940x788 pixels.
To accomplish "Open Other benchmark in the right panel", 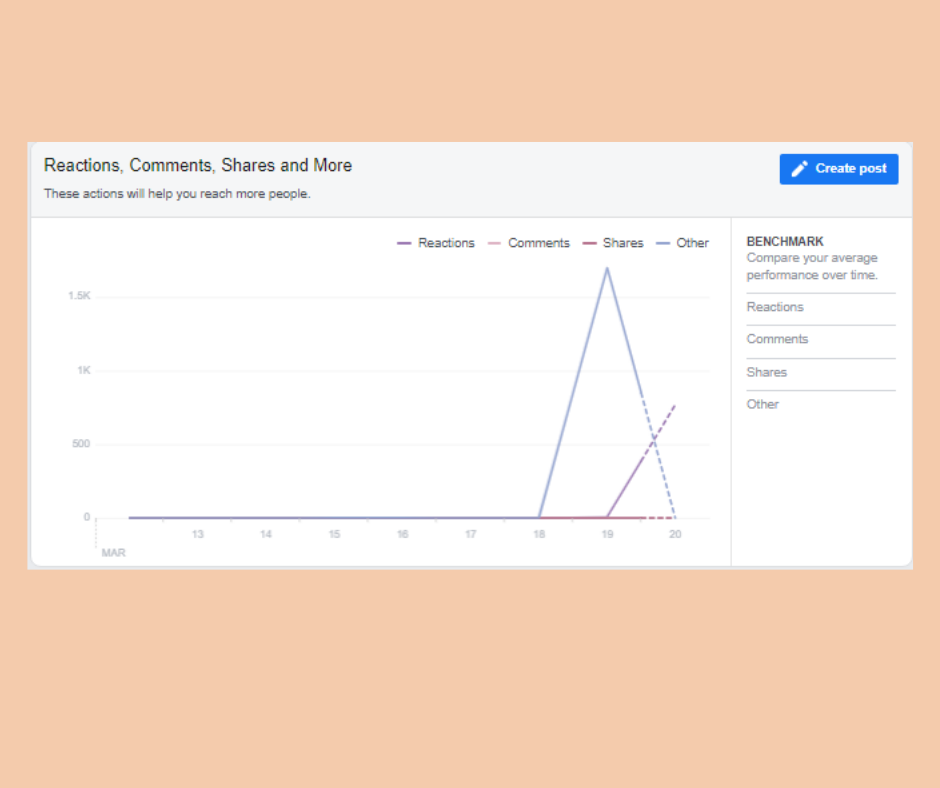I will 763,404.
